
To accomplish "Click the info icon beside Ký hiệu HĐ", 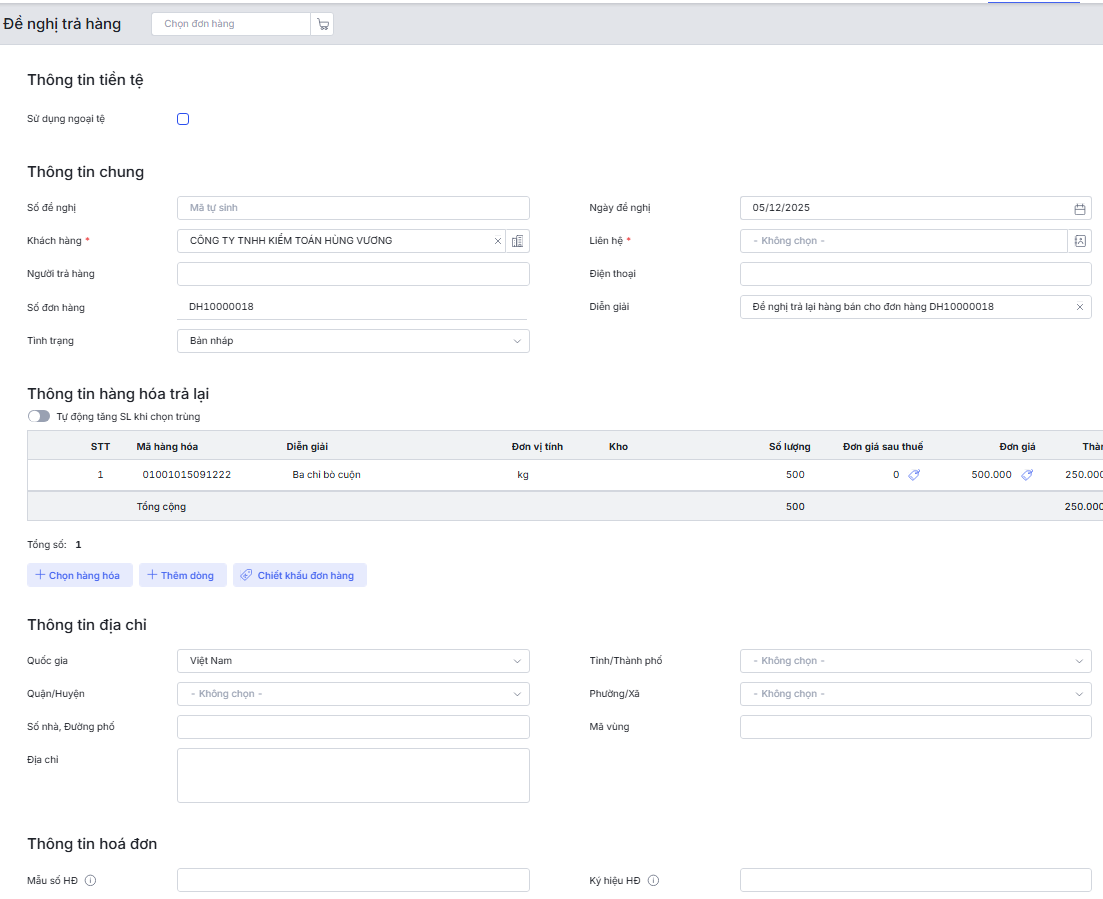I will pyautogui.click(x=653, y=881).
